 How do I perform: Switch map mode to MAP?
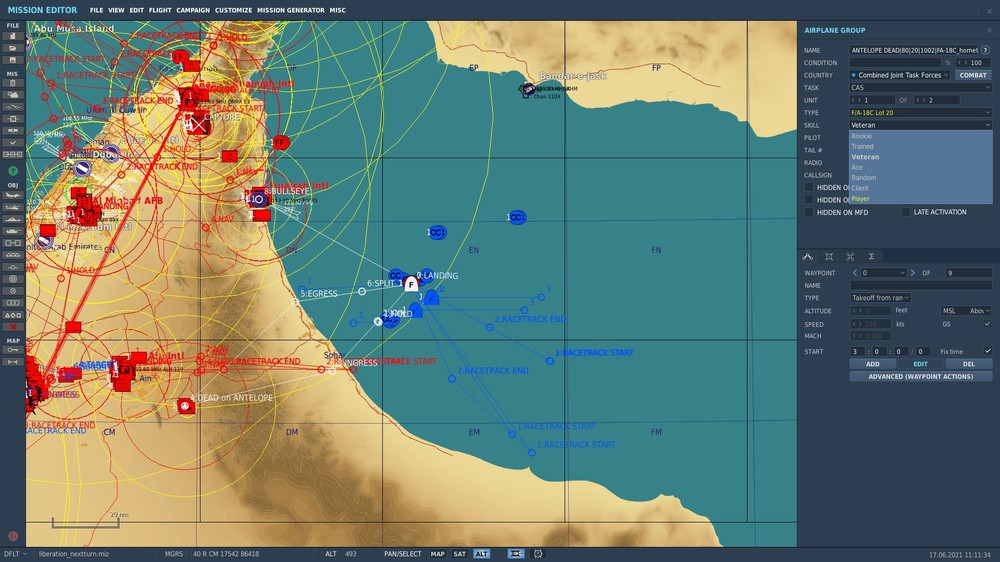[x=438, y=554]
